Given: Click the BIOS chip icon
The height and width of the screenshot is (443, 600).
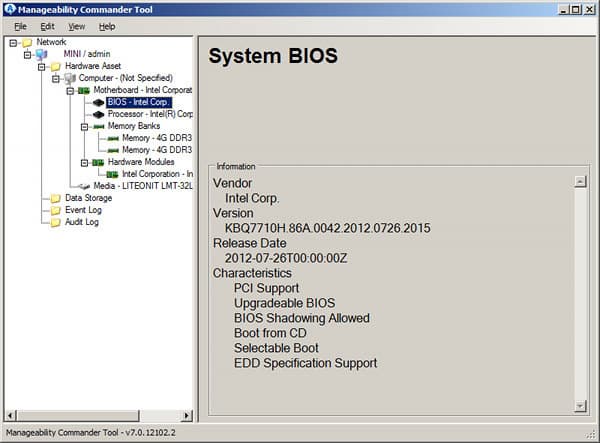Looking at the screenshot, I should tap(98, 103).
